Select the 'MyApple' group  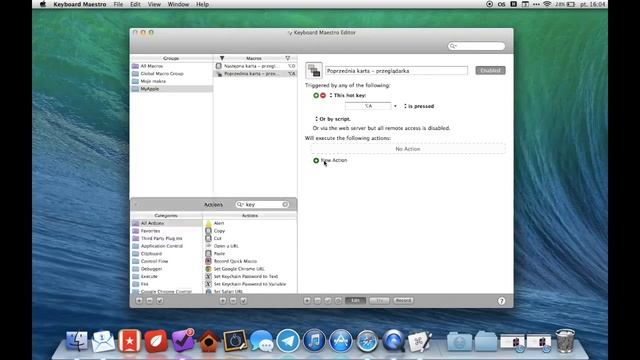(x=171, y=89)
